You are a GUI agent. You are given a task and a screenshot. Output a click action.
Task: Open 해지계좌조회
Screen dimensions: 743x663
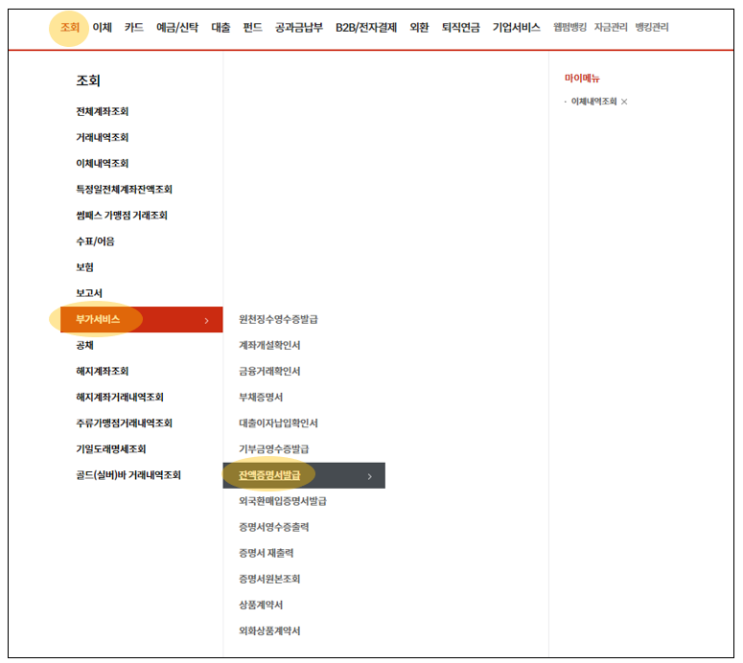click(x=102, y=371)
